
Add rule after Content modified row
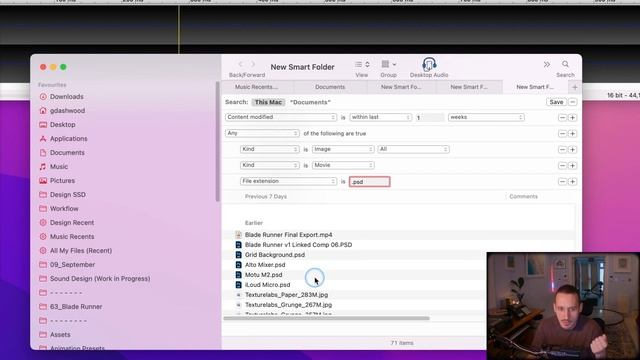pos(572,118)
